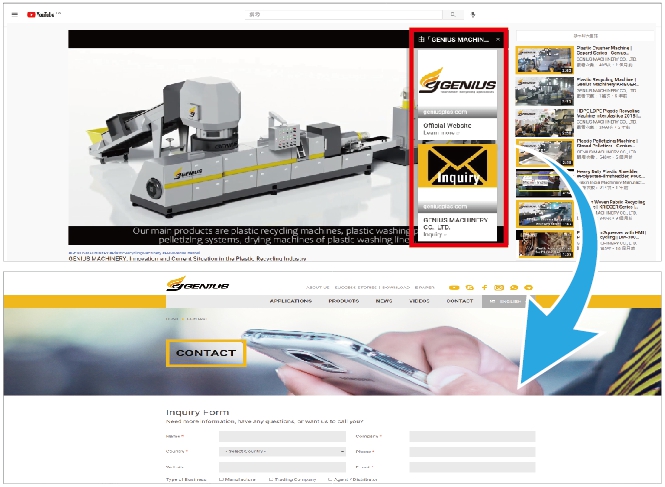Image resolution: width=665 pixels, height=487 pixels.
Task: Open Heavy Duty Plastic Shredder video thumbnail
Action: point(545,183)
